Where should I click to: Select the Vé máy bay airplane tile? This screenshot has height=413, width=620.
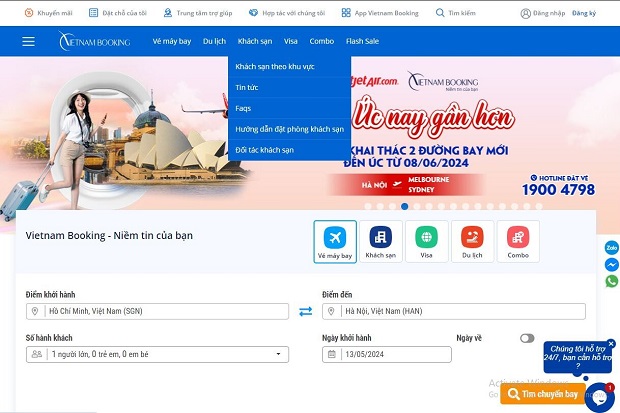click(335, 242)
